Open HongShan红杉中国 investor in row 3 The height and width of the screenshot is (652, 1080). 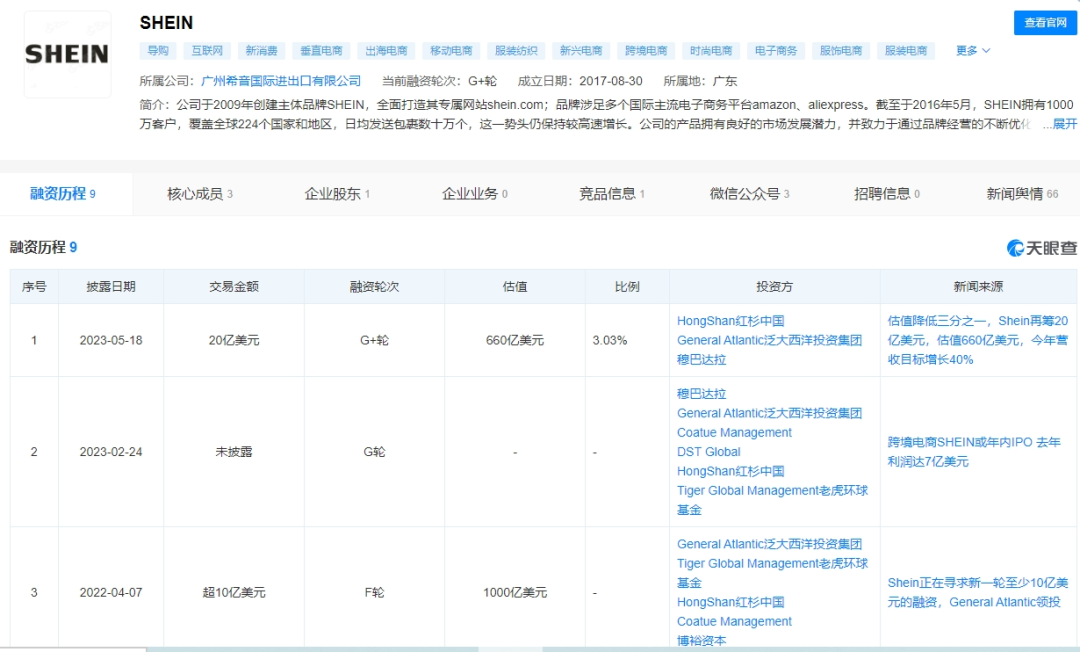730,602
